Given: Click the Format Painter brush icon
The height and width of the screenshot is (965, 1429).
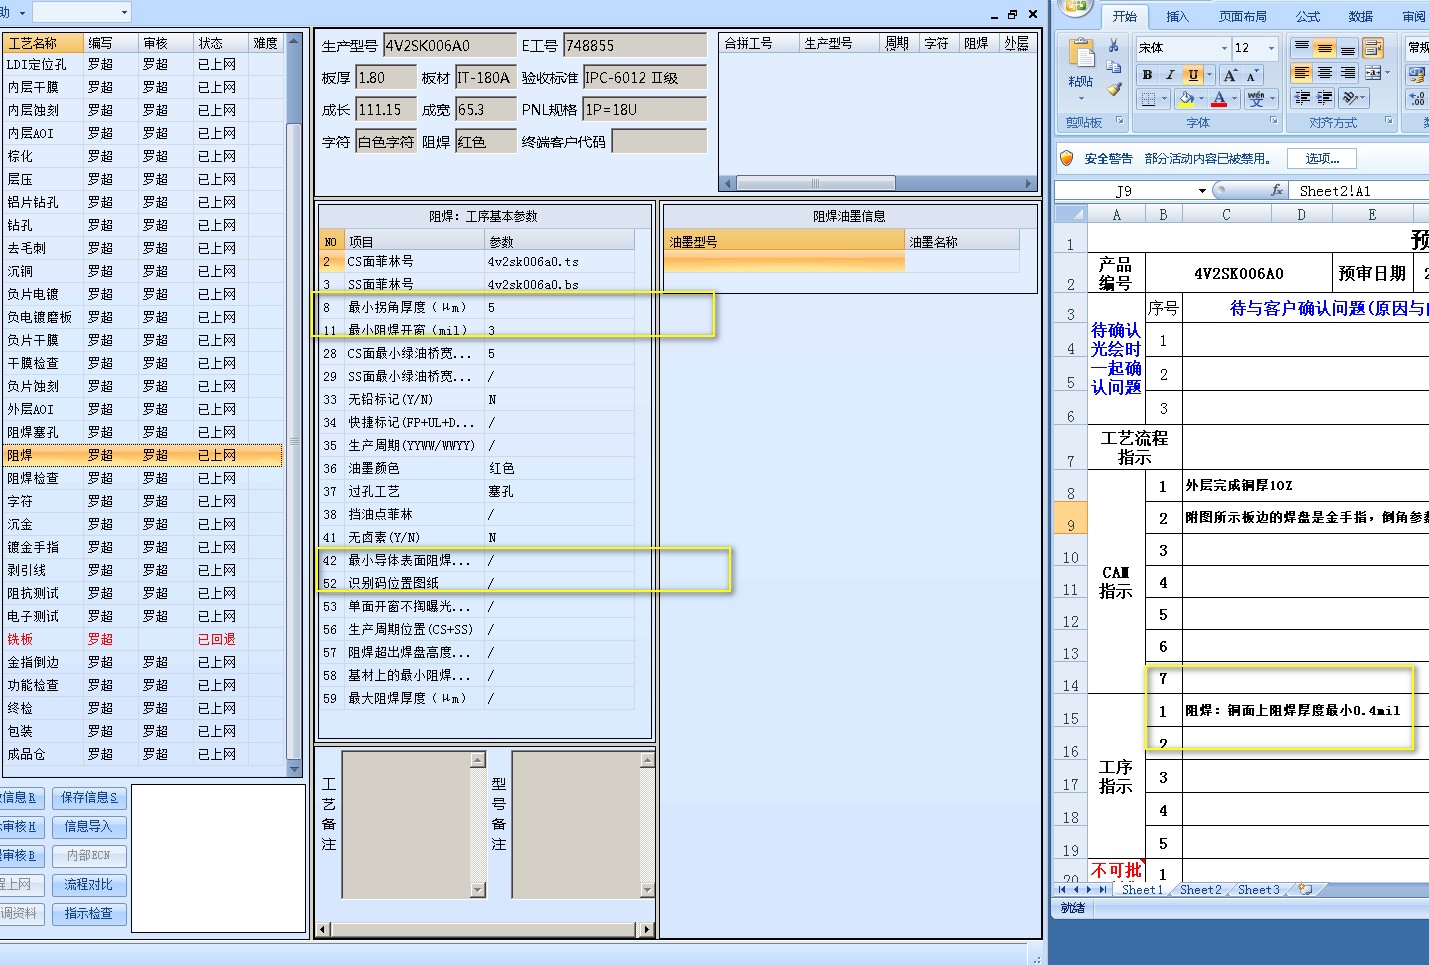Looking at the screenshot, I should tap(1113, 89).
